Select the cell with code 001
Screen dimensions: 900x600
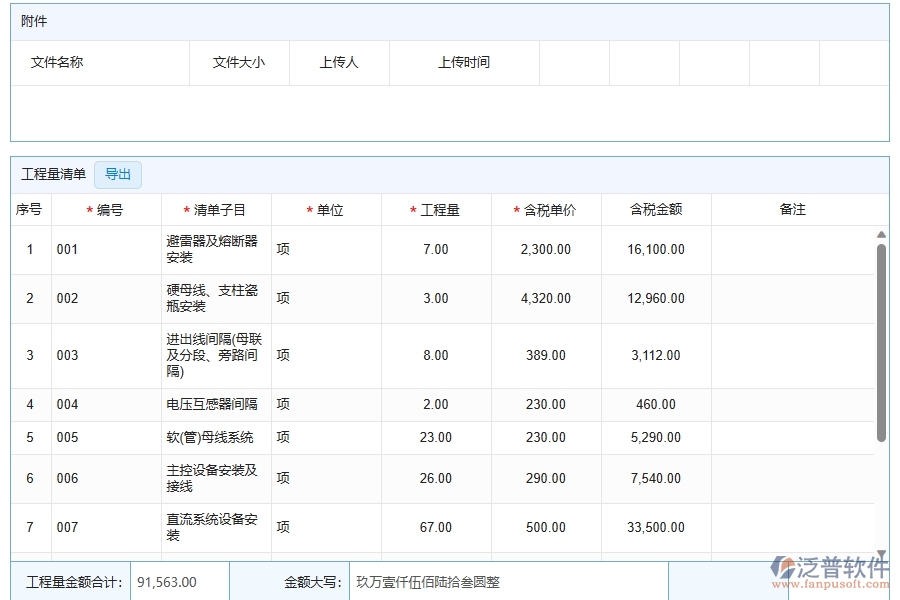pyautogui.click(x=106, y=250)
